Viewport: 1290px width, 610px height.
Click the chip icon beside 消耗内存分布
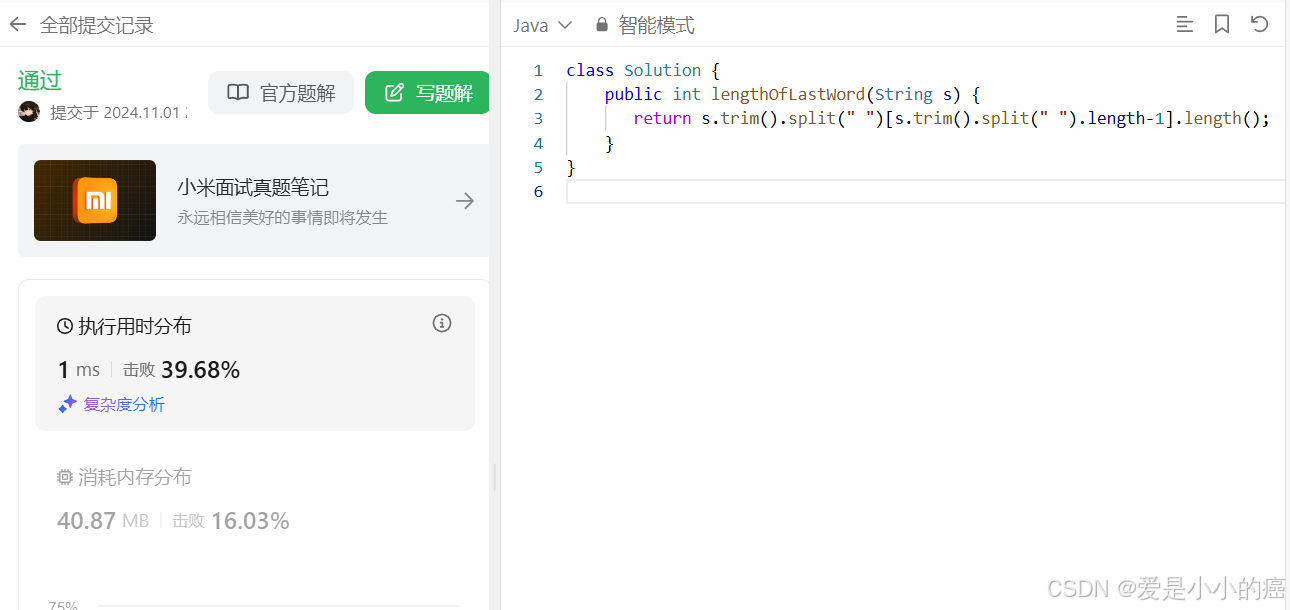tap(65, 478)
